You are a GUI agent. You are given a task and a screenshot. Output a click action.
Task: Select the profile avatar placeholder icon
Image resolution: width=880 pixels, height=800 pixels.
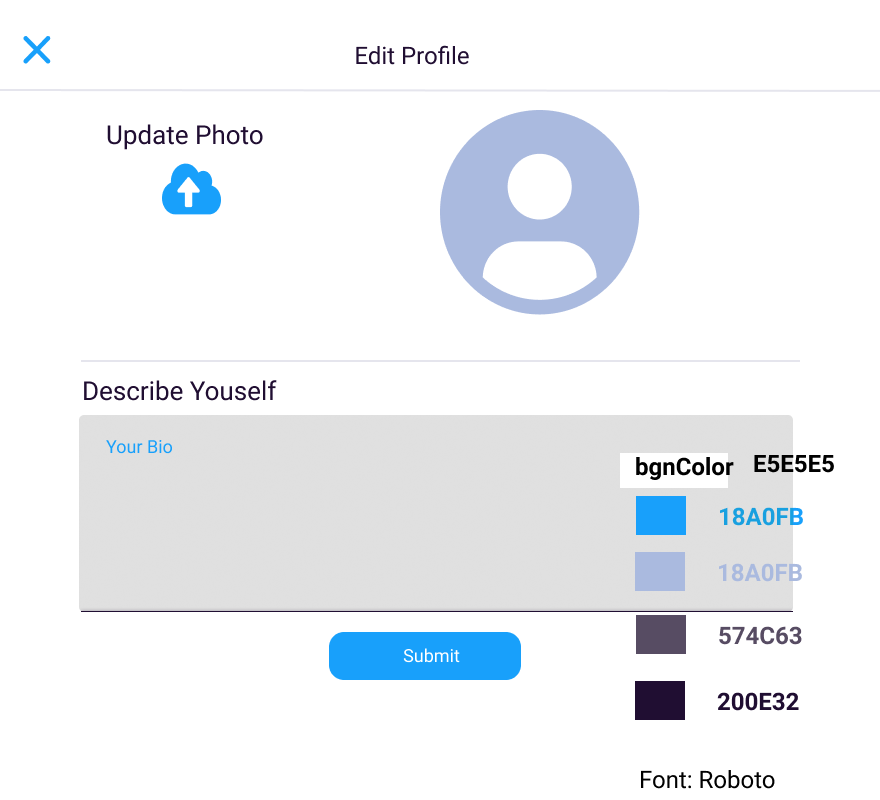pos(540,212)
